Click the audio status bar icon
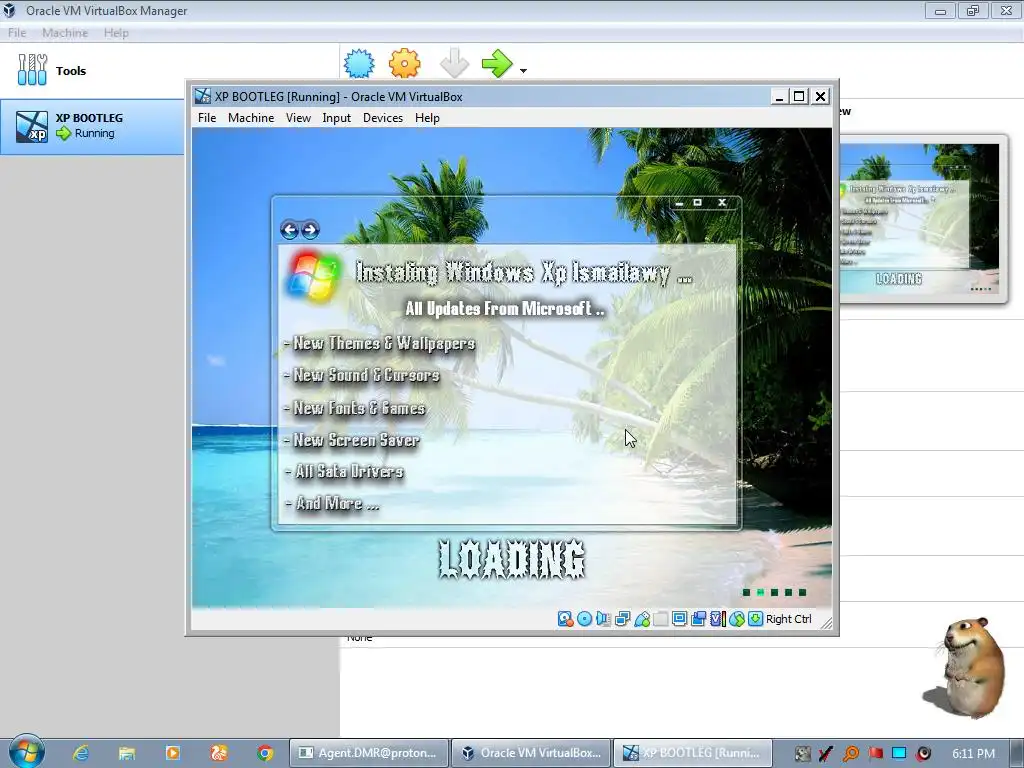 click(x=603, y=618)
